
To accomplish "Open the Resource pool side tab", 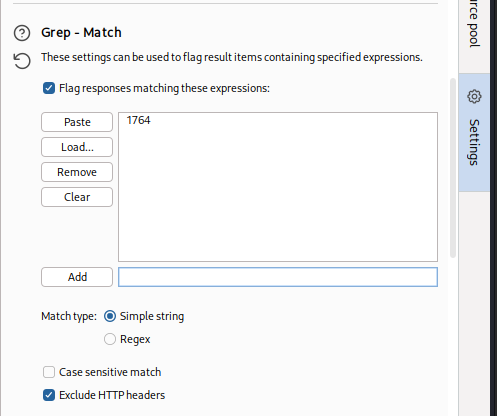I will [474, 27].
